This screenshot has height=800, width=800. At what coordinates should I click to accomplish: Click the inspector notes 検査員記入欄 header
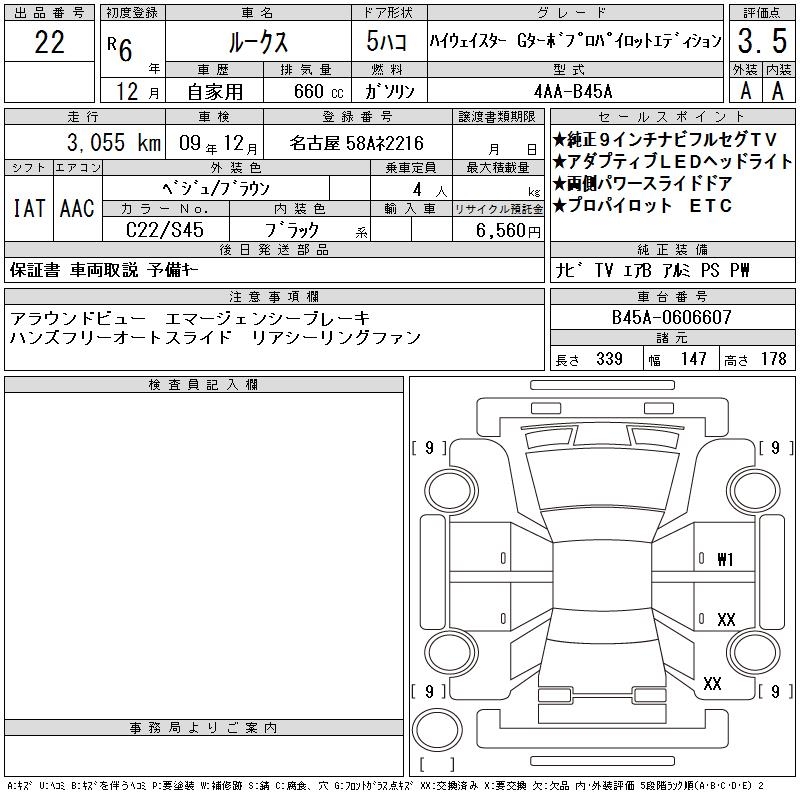coord(204,385)
